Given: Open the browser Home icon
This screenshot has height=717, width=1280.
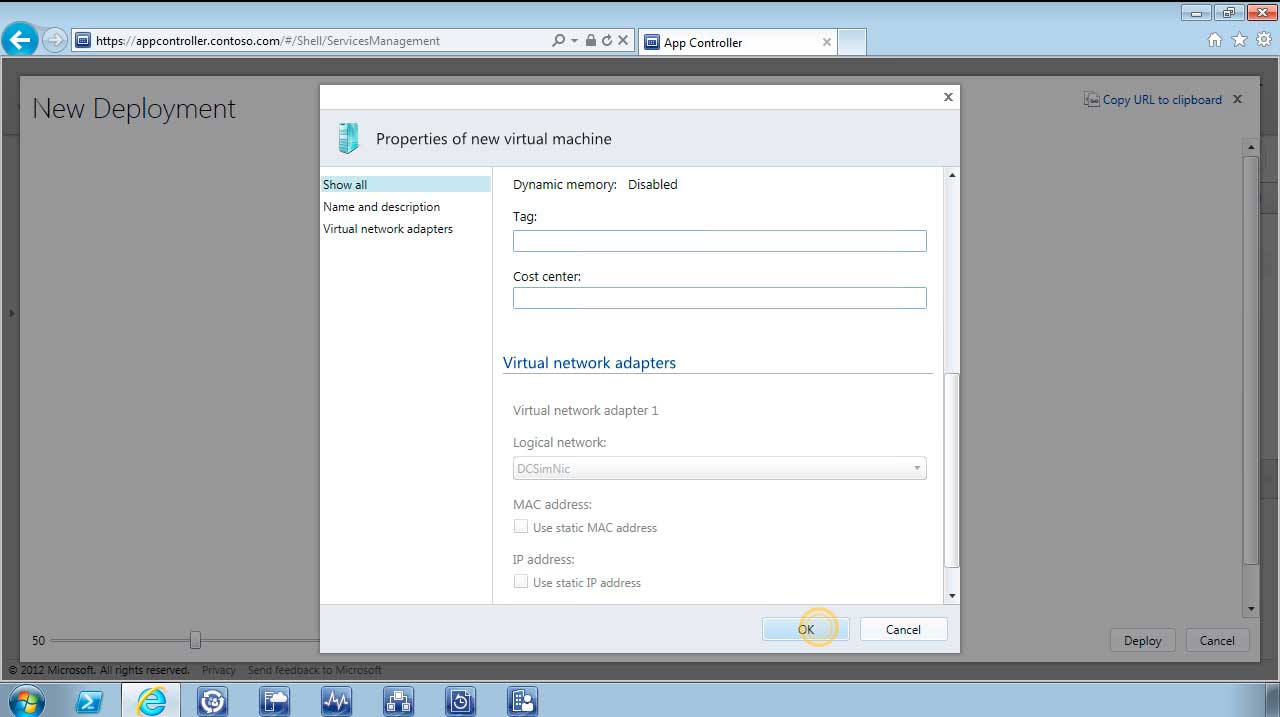Looking at the screenshot, I should (x=1215, y=40).
